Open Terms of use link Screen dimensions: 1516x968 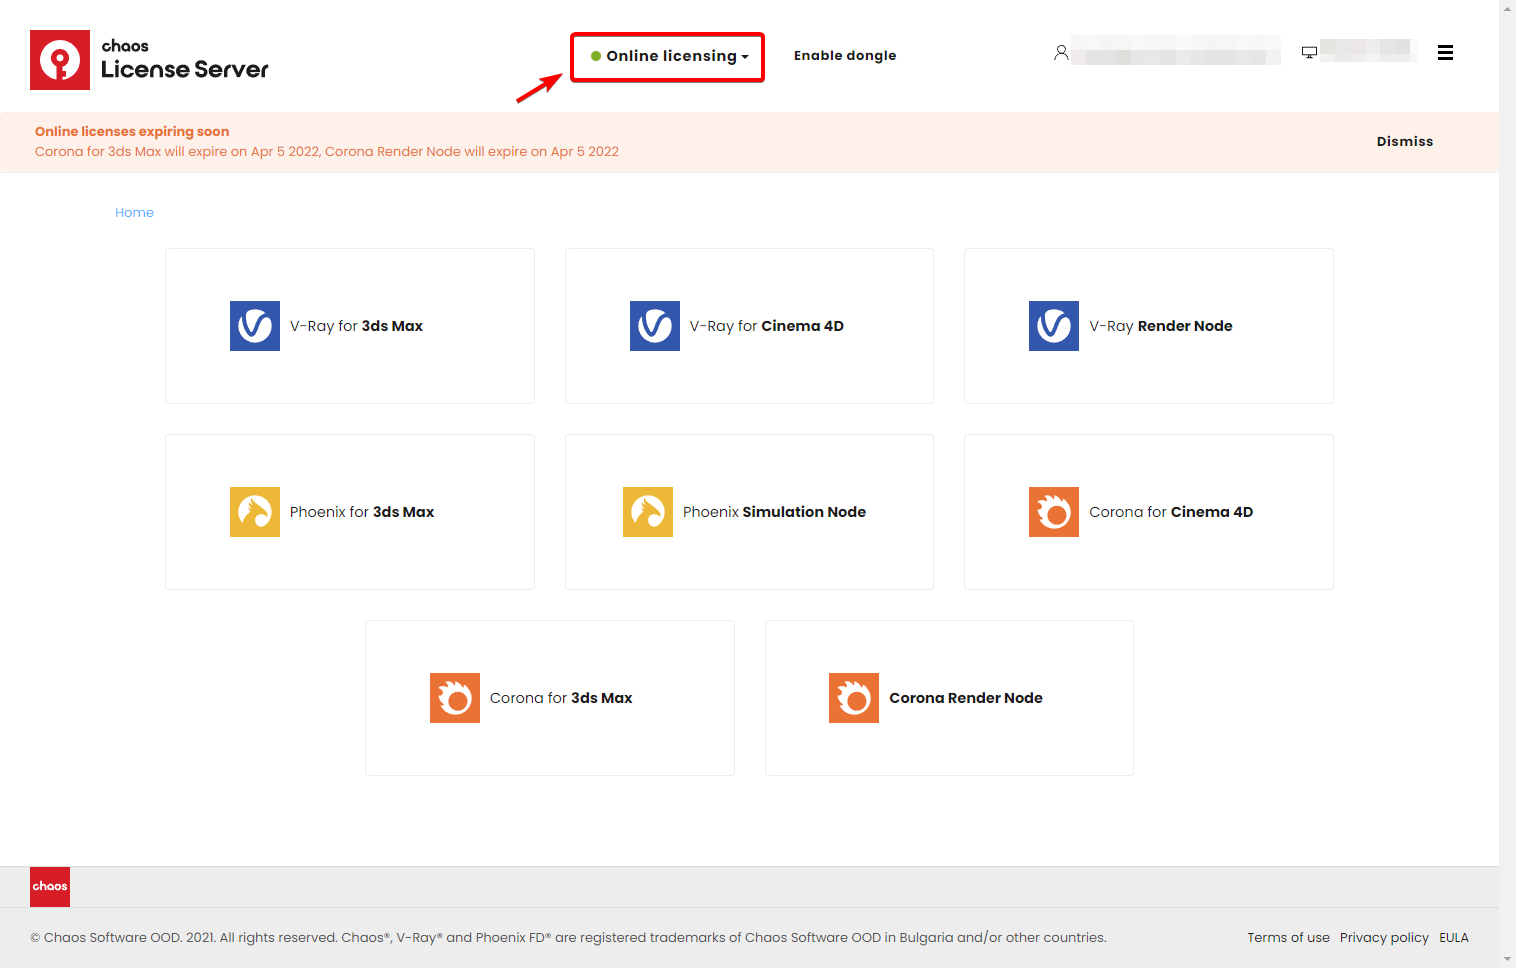[1288, 938]
